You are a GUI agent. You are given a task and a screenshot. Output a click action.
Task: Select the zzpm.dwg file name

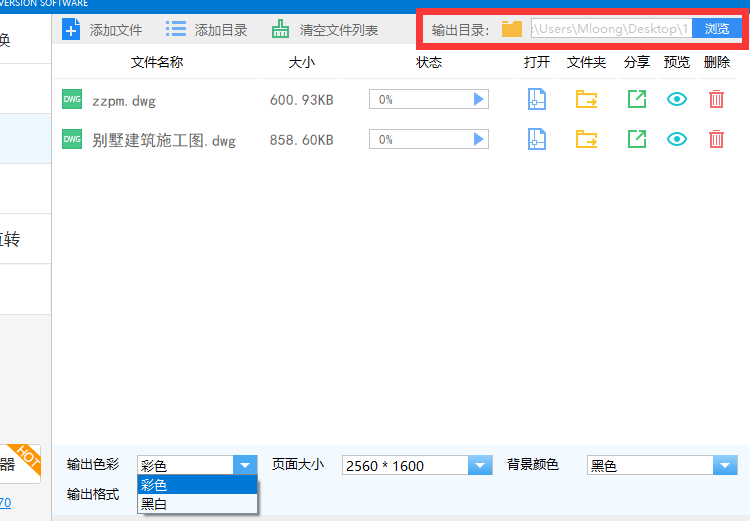pyautogui.click(x=124, y=101)
